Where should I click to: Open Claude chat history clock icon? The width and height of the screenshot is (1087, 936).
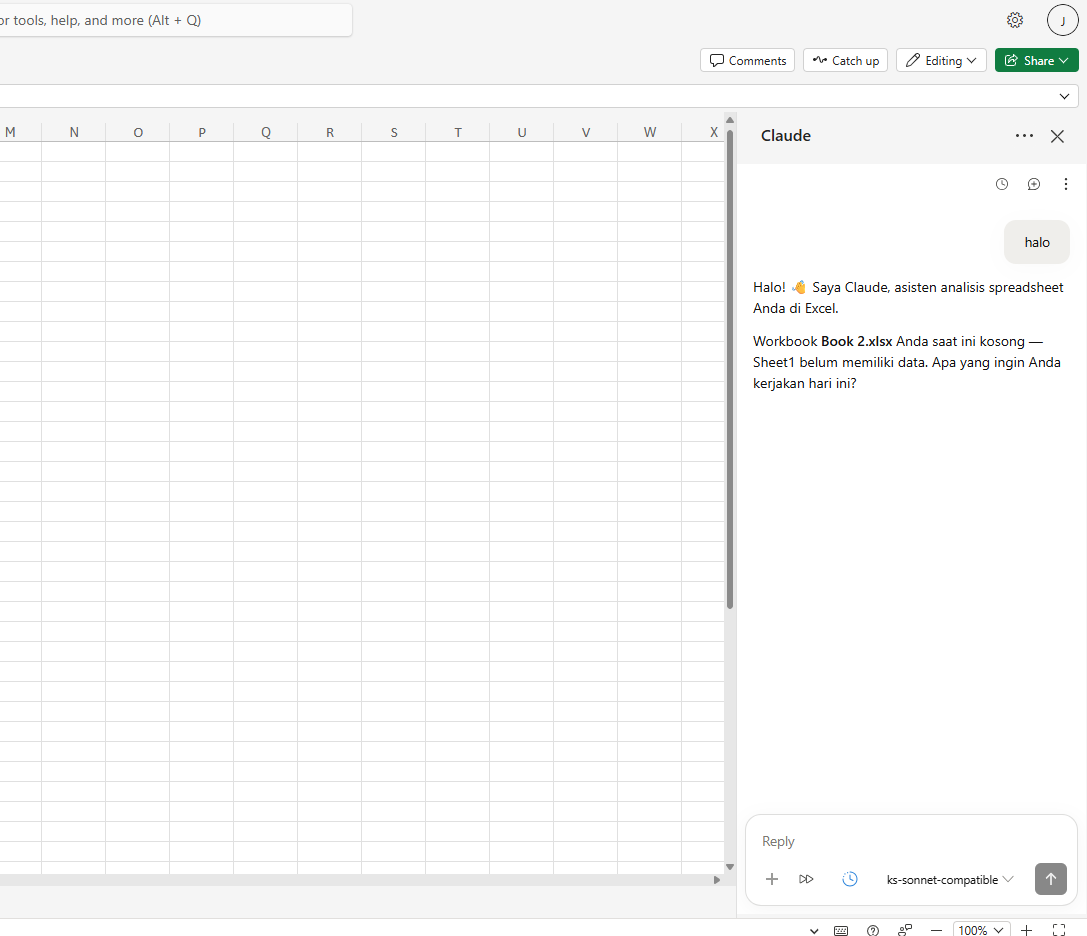(x=1002, y=184)
